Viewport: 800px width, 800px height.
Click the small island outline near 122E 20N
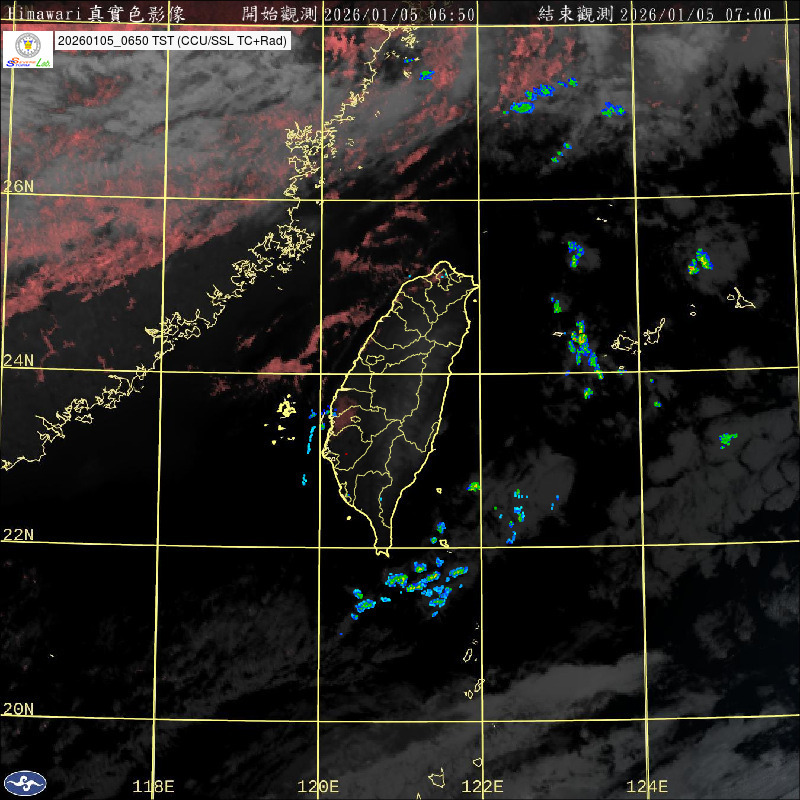click(476, 689)
